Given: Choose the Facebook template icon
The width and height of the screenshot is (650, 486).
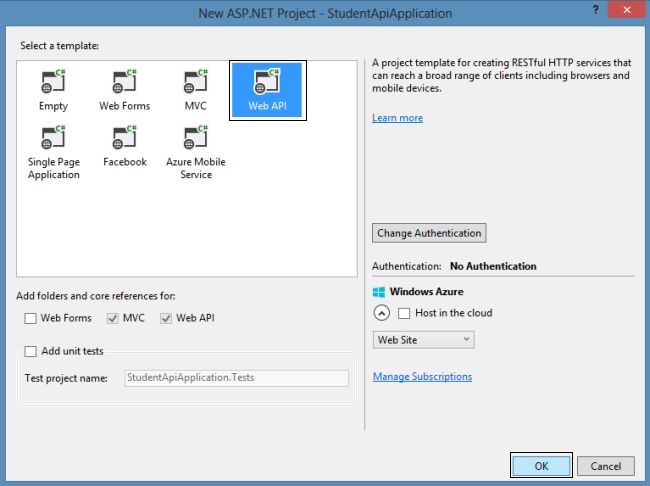Looking at the screenshot, I should point(124,138).
